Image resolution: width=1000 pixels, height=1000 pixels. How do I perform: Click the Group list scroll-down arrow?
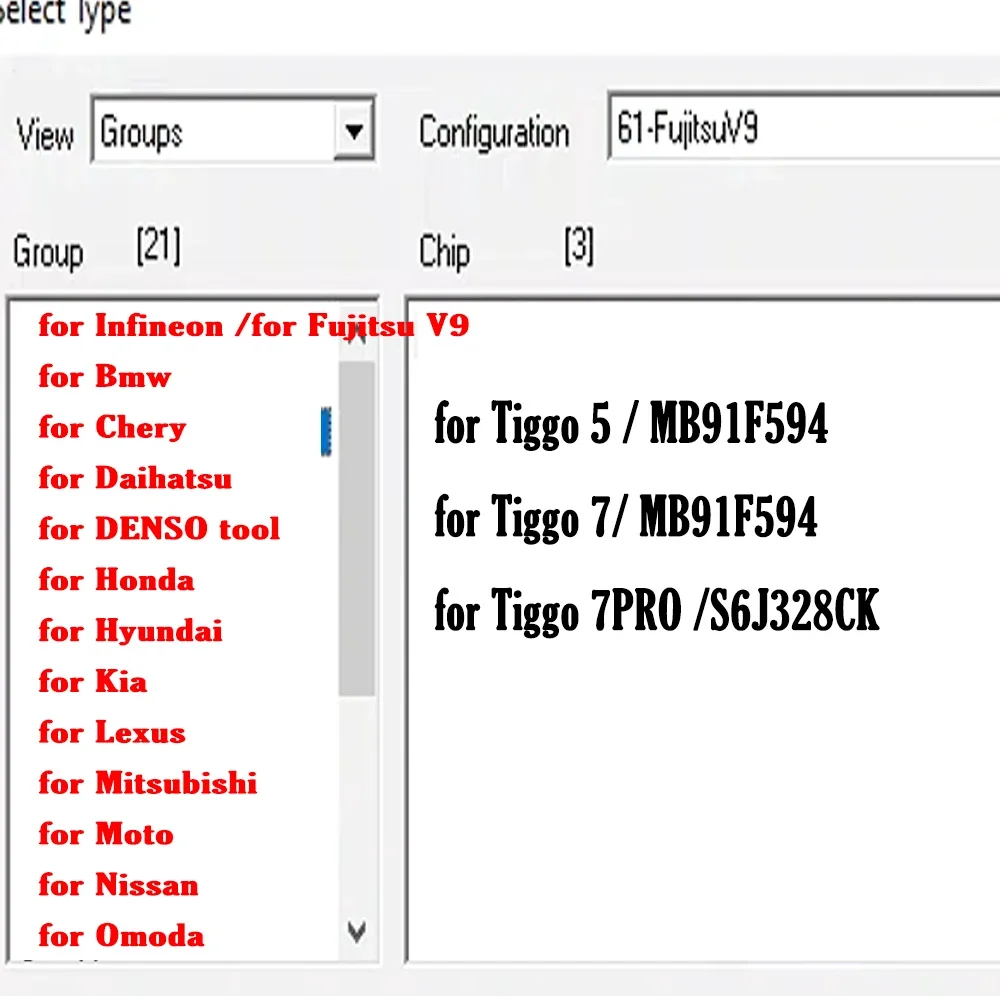(x=357, y=932)
